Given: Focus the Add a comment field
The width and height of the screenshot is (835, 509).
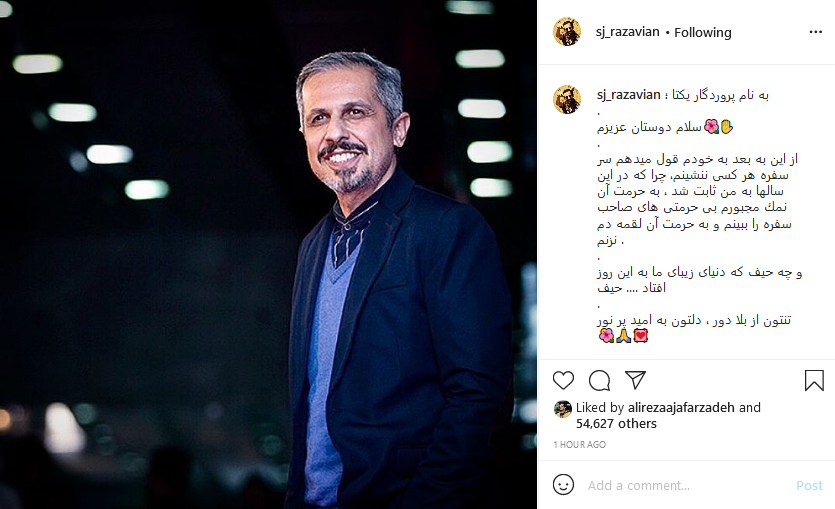Looking at the screenshot, I should coord(686,486).
